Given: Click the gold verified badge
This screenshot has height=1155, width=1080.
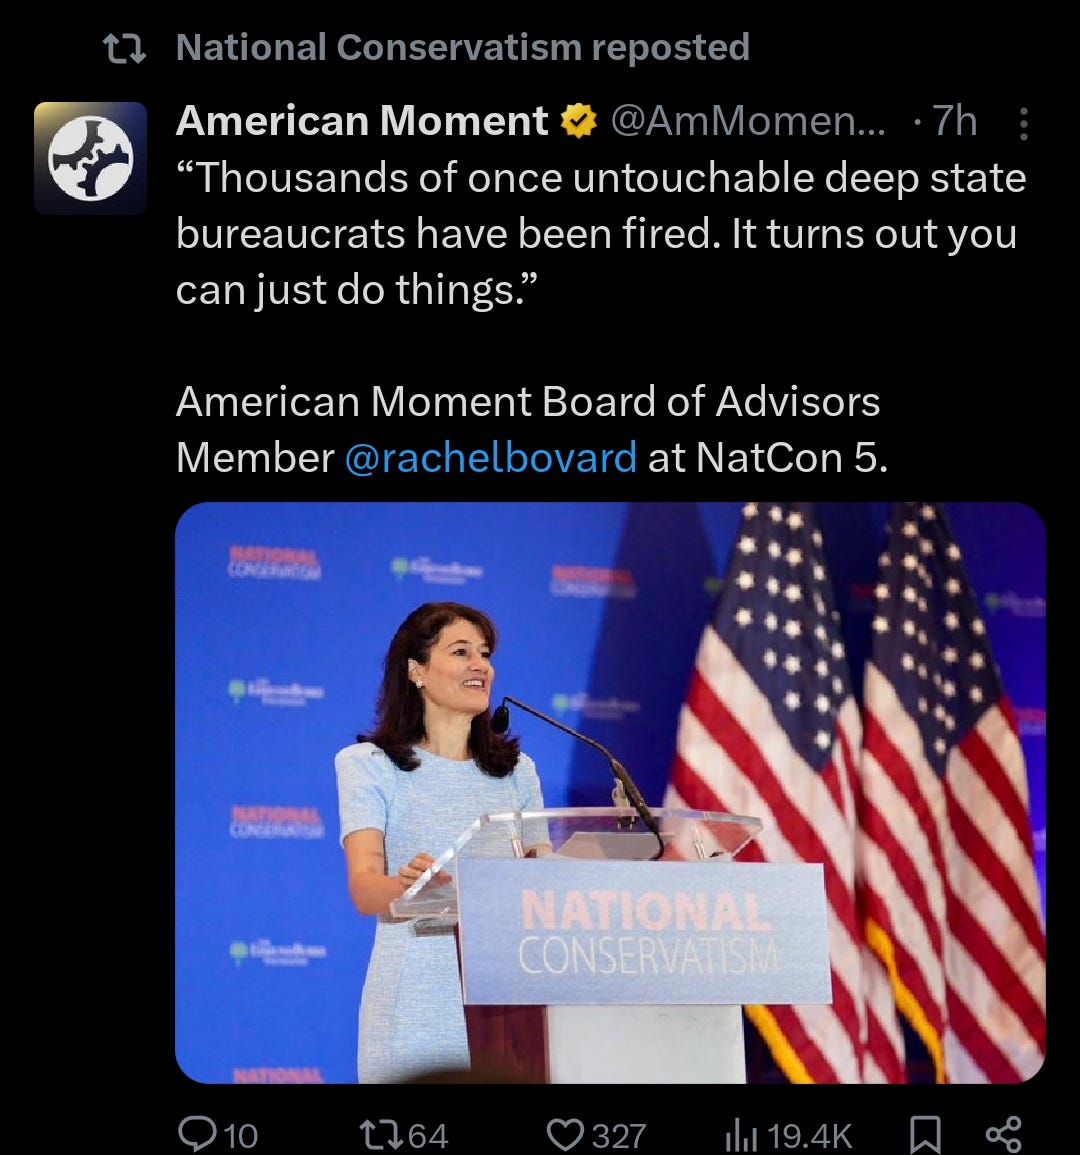Looking at the screenshot, I should click(x=579, y=121).
